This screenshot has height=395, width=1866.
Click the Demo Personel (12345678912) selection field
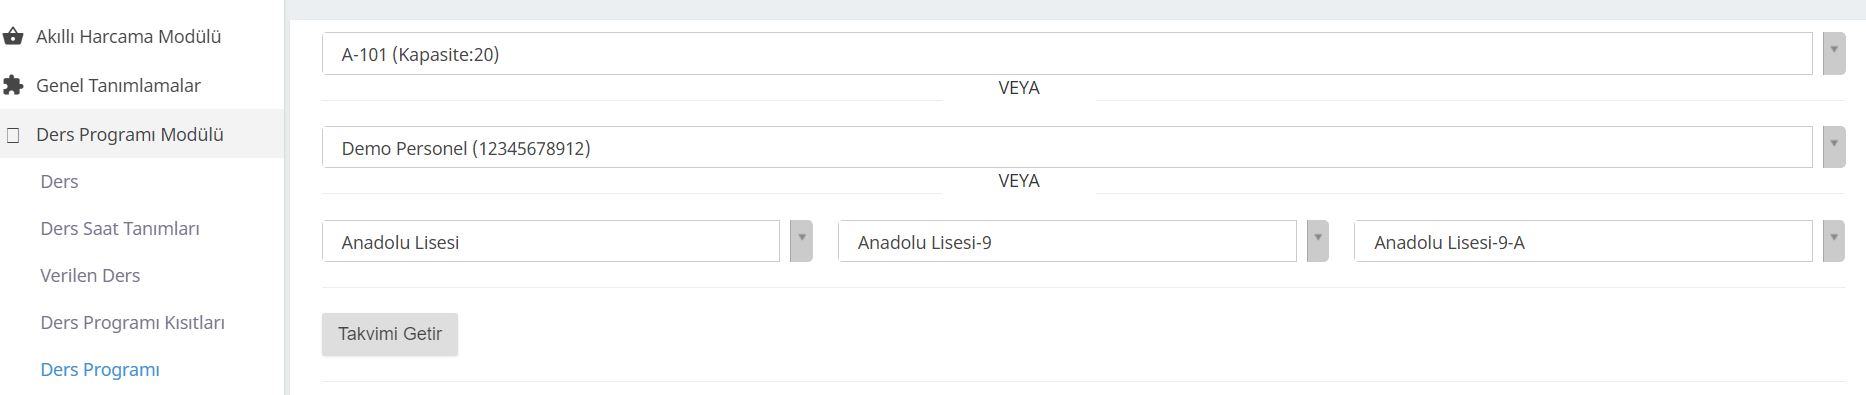point(1067,148)
